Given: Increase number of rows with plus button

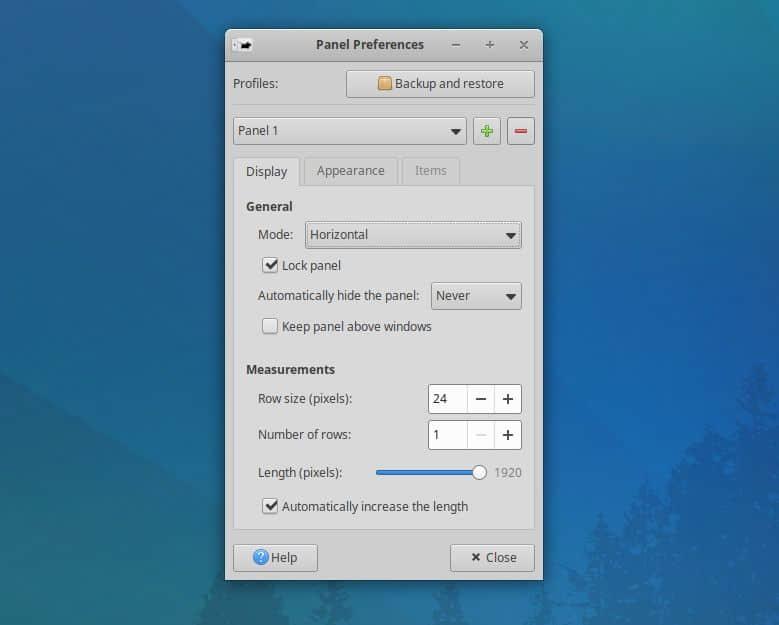Looking at the screenshot, I should 508,435.
